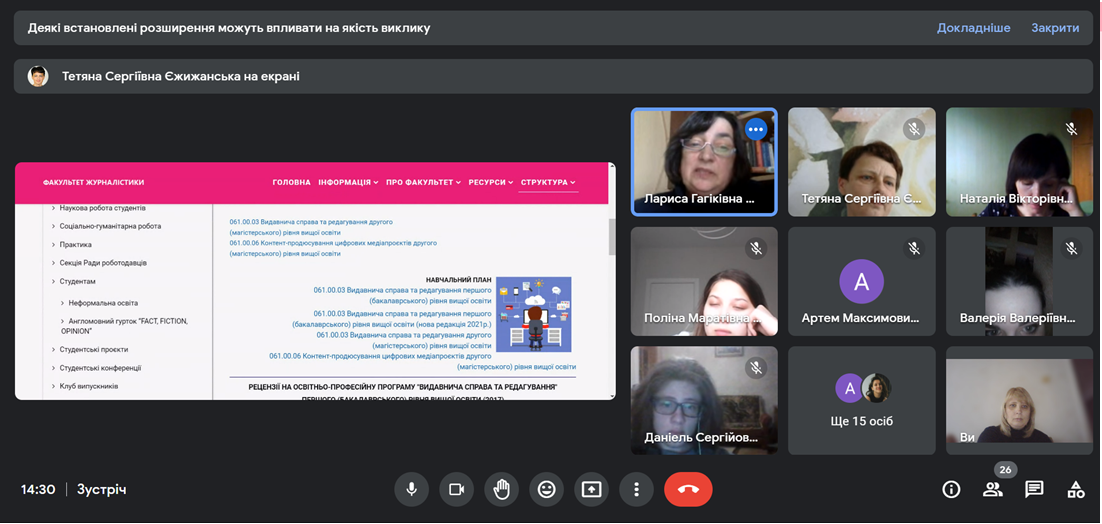
Task: Open the Ще 15 осіб tile
Action: 862,400
